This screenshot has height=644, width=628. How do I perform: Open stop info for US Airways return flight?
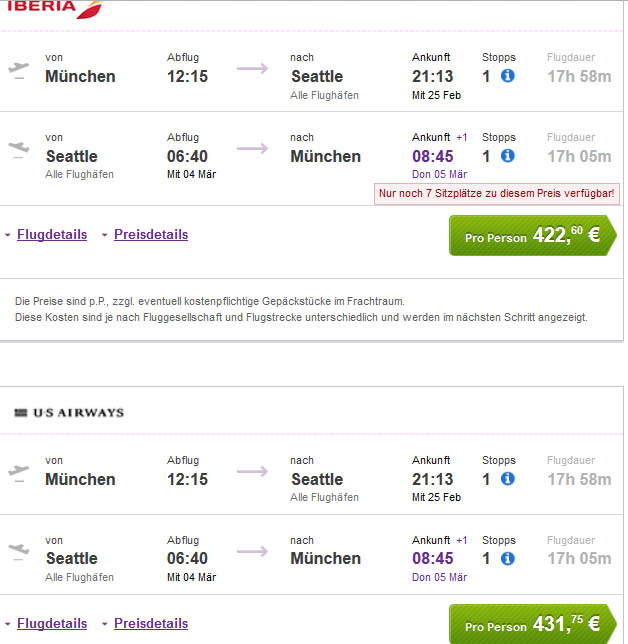[508, 558]
